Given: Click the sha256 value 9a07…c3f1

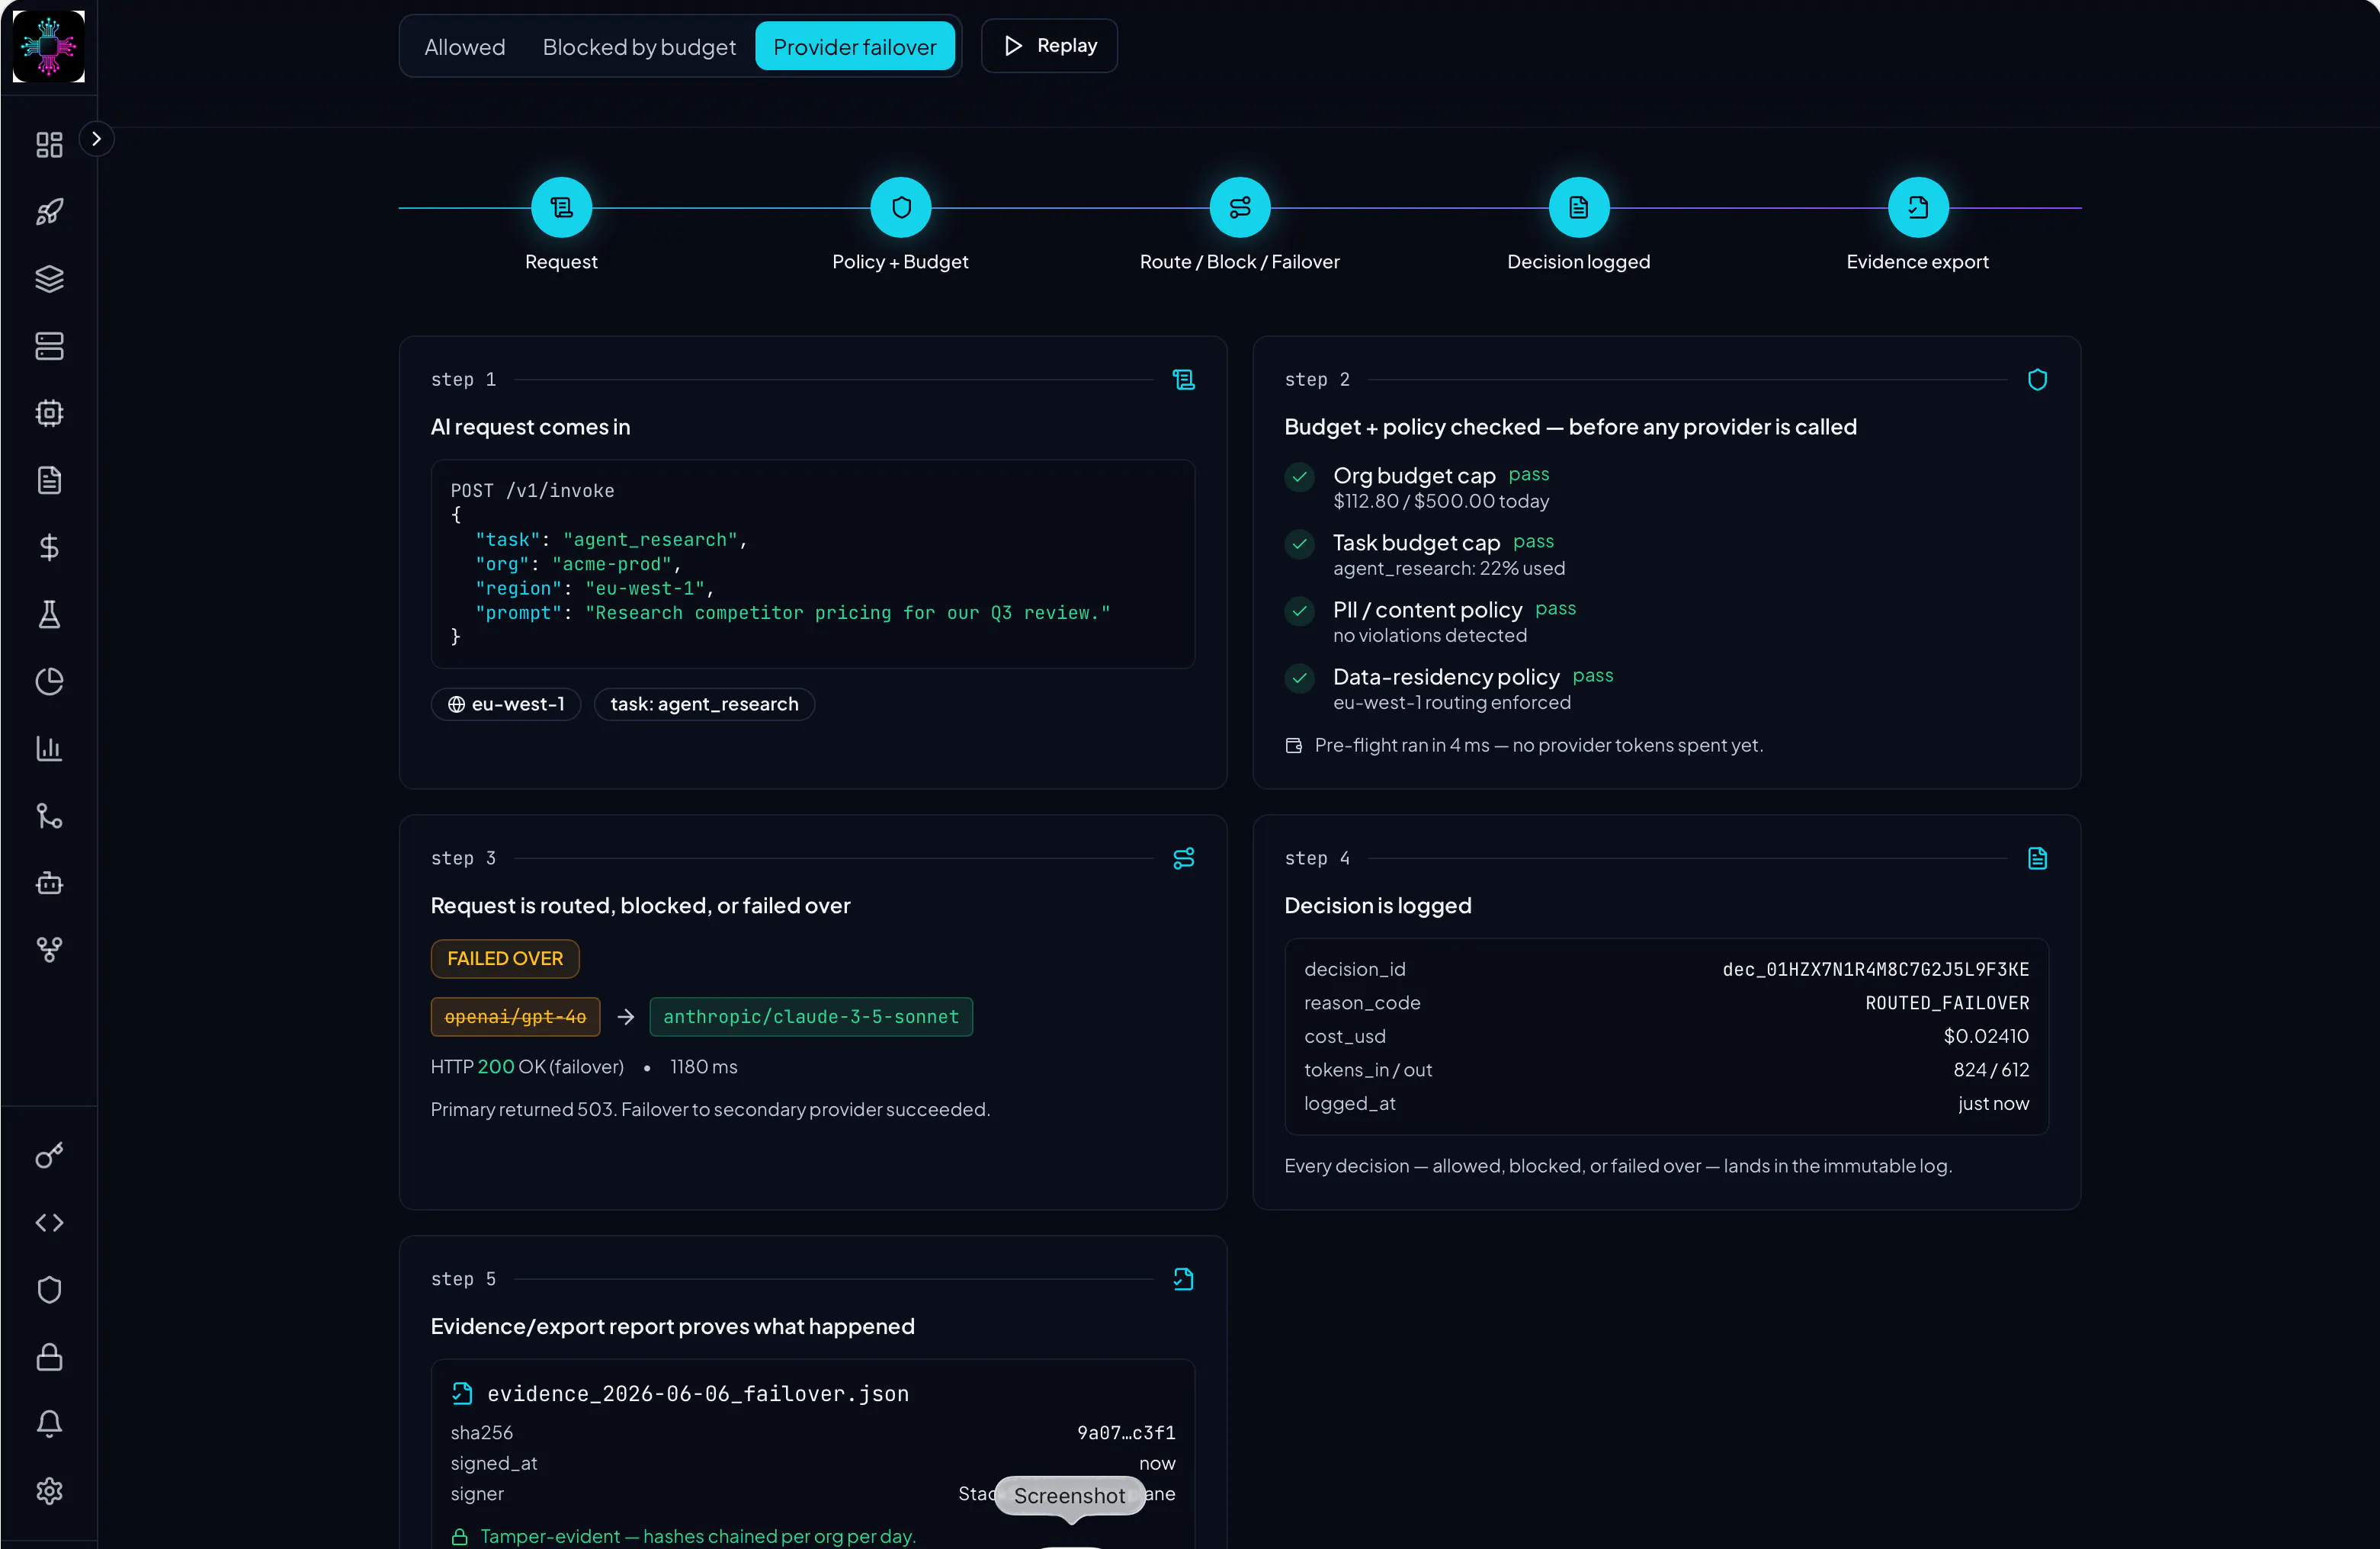Looking at the screenshot, I should tap(1126, 1433).
